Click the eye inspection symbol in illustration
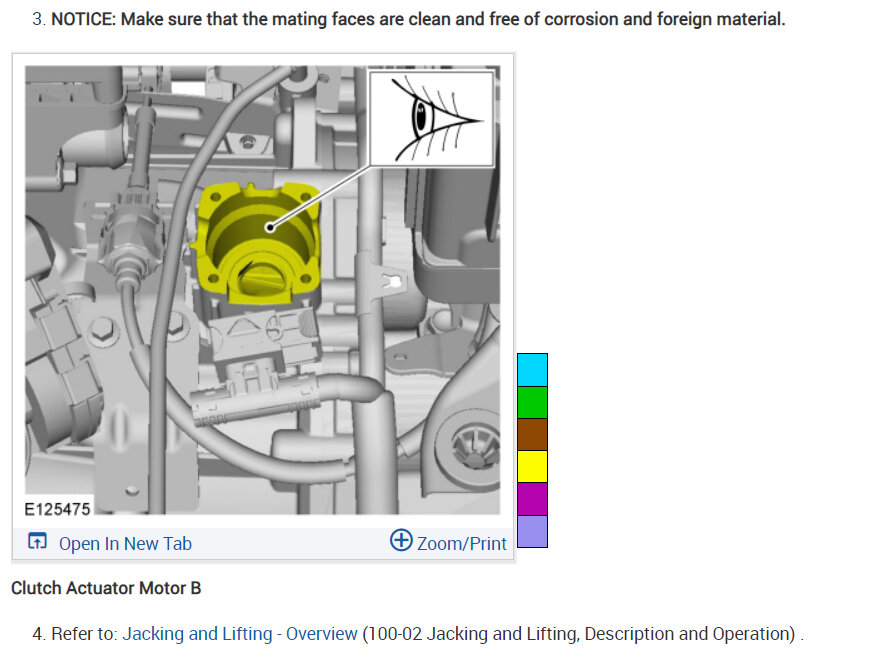 pyautogui.click(x=432, y=118)
